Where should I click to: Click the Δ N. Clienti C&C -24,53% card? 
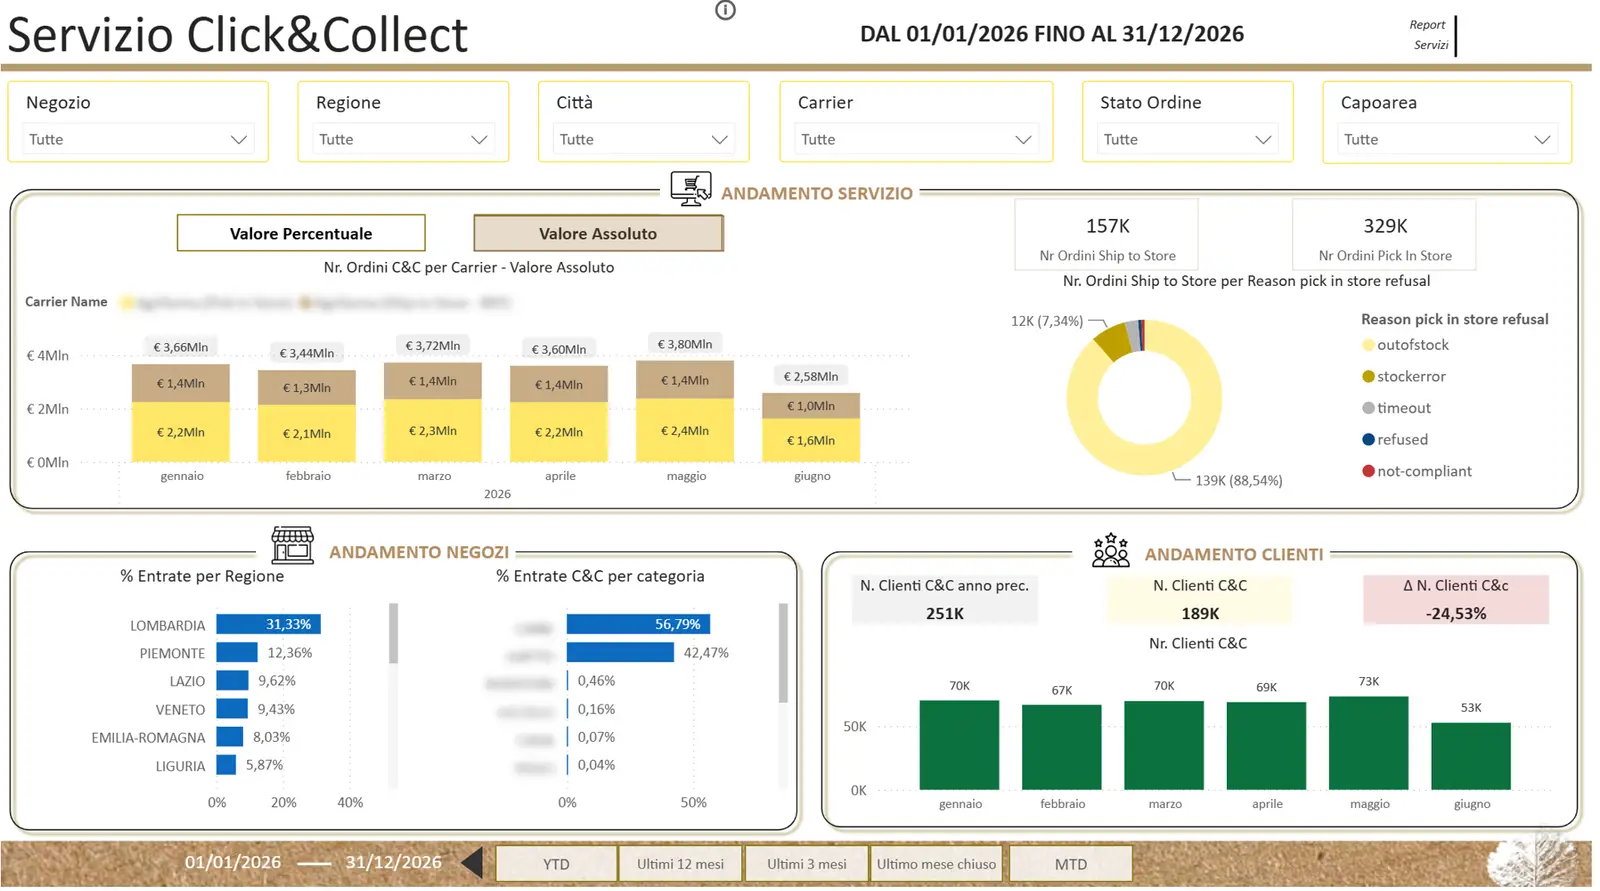1456,600
